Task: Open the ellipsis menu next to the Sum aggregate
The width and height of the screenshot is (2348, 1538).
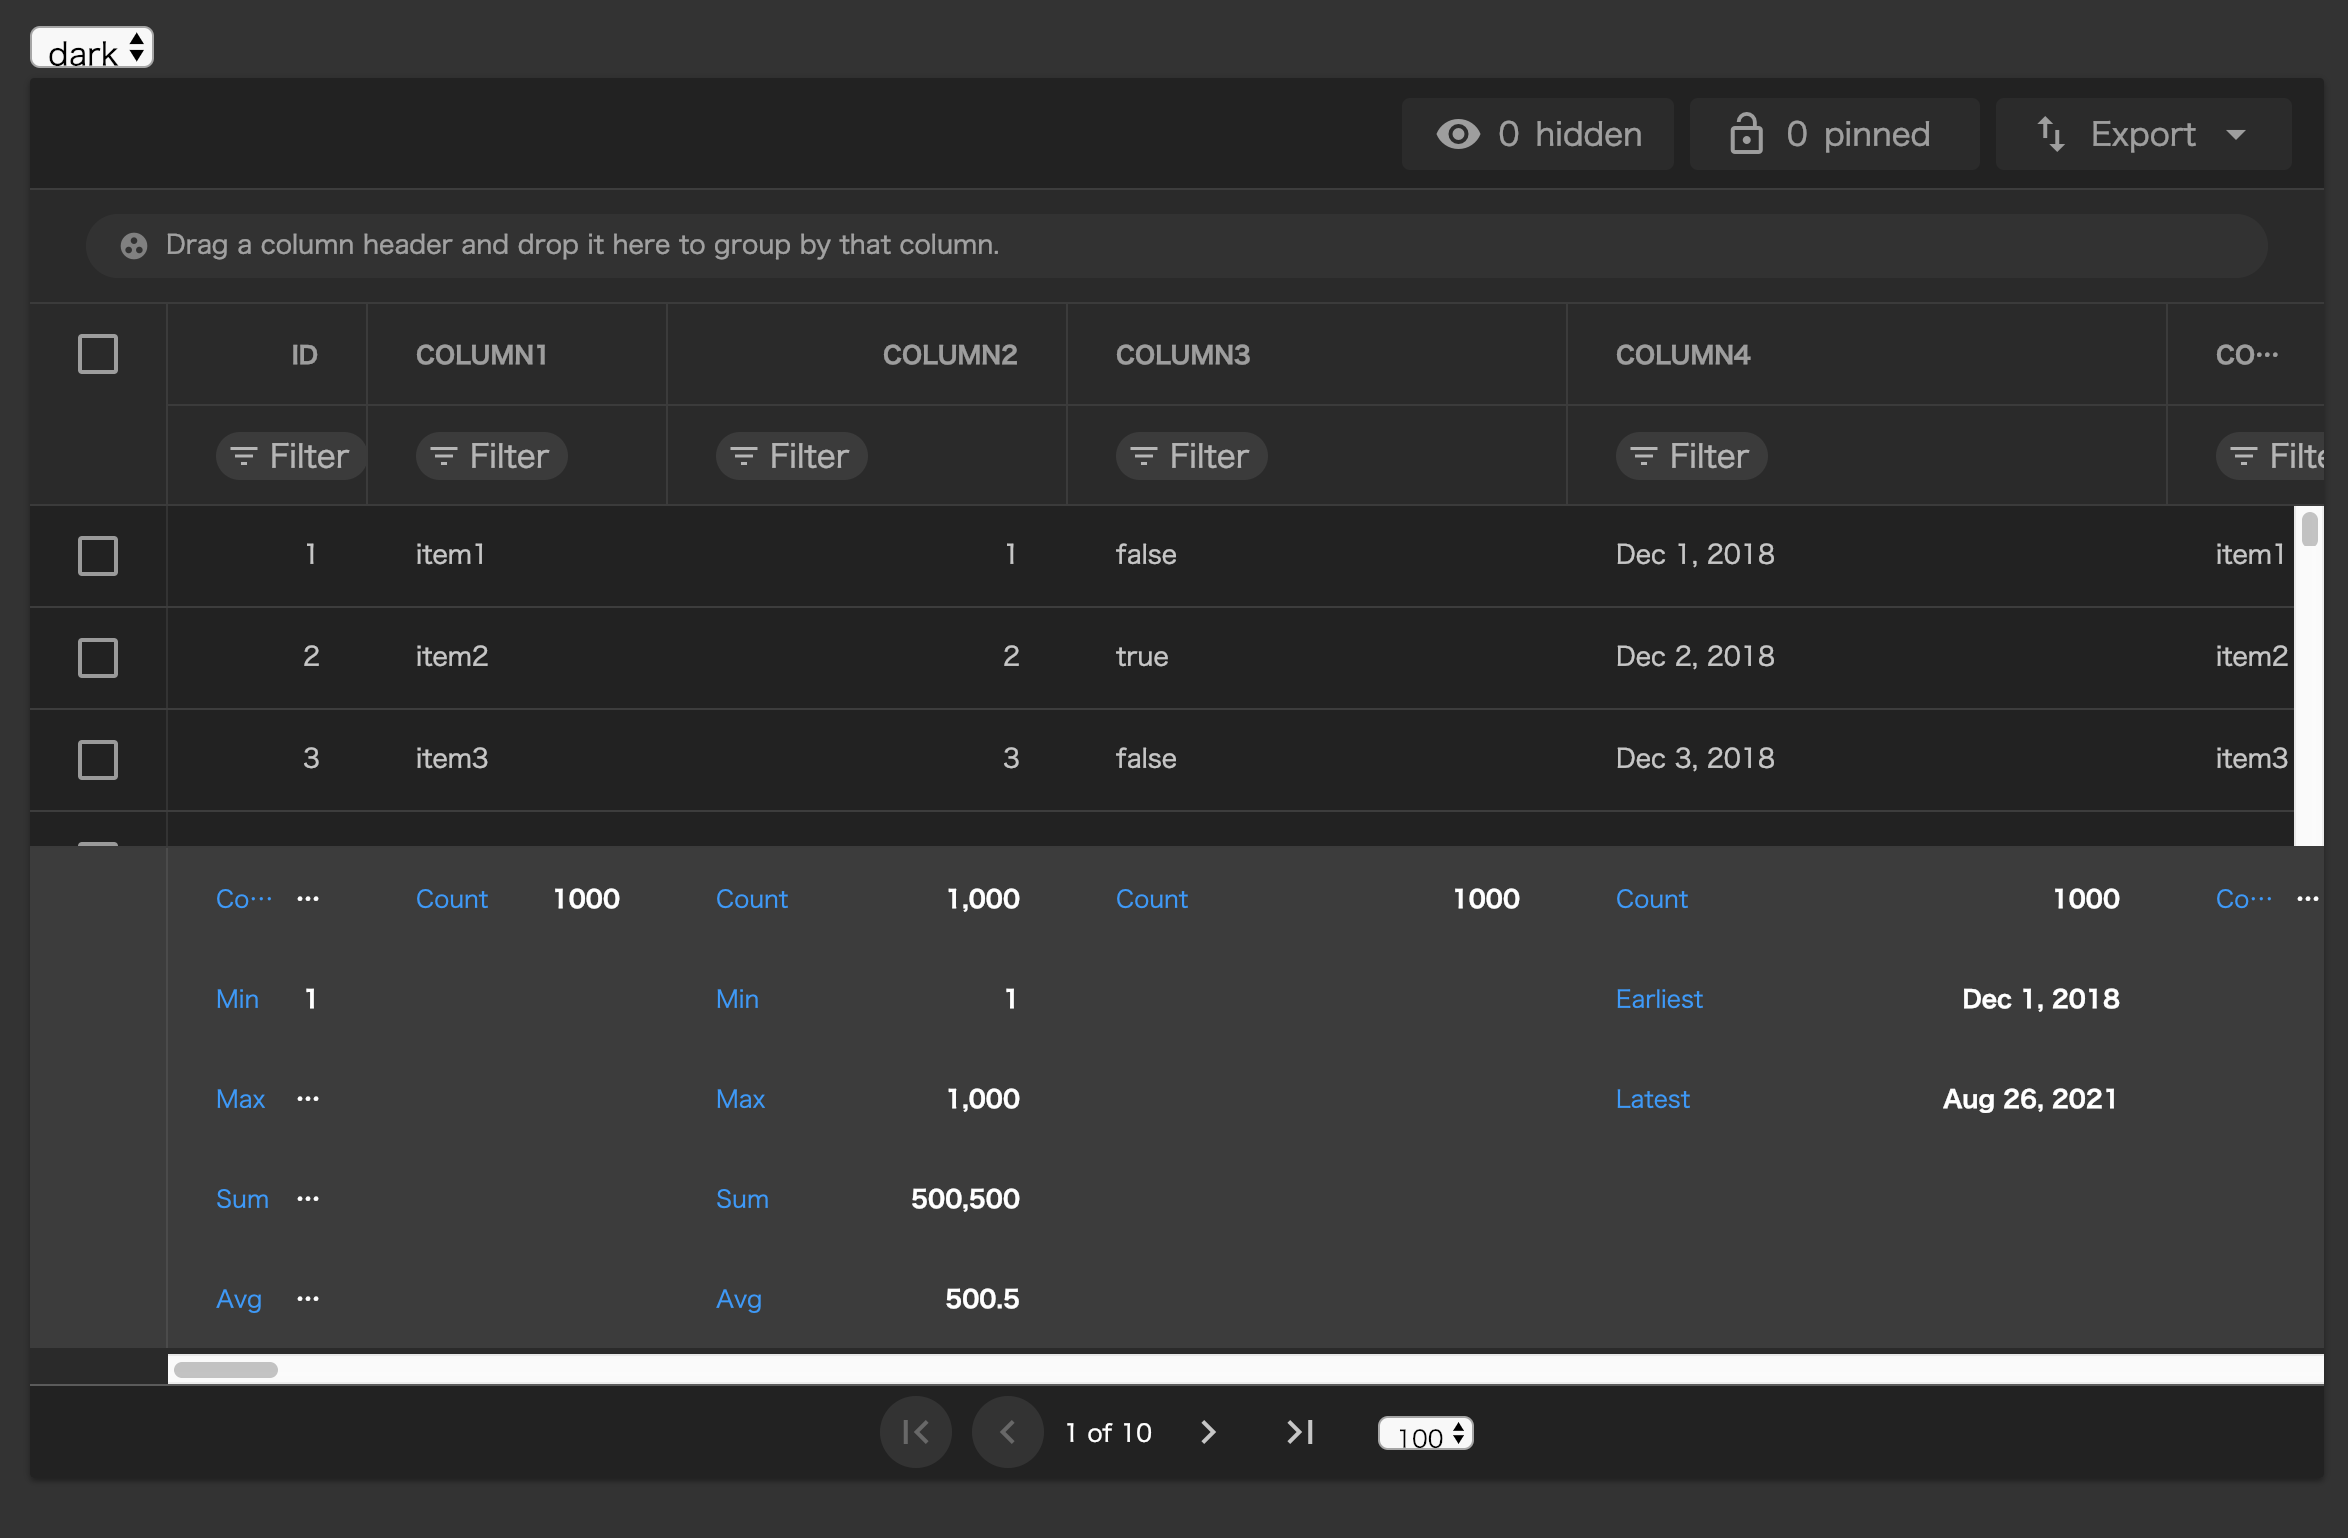Action: pyautogui.click(x=307, y=1198)
